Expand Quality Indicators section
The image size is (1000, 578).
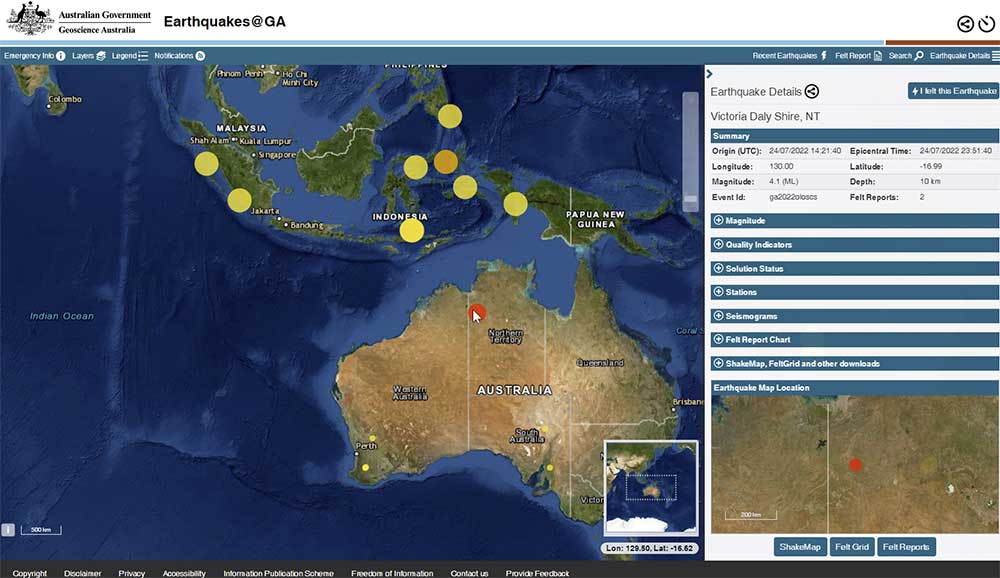click(x=855, y=244)
